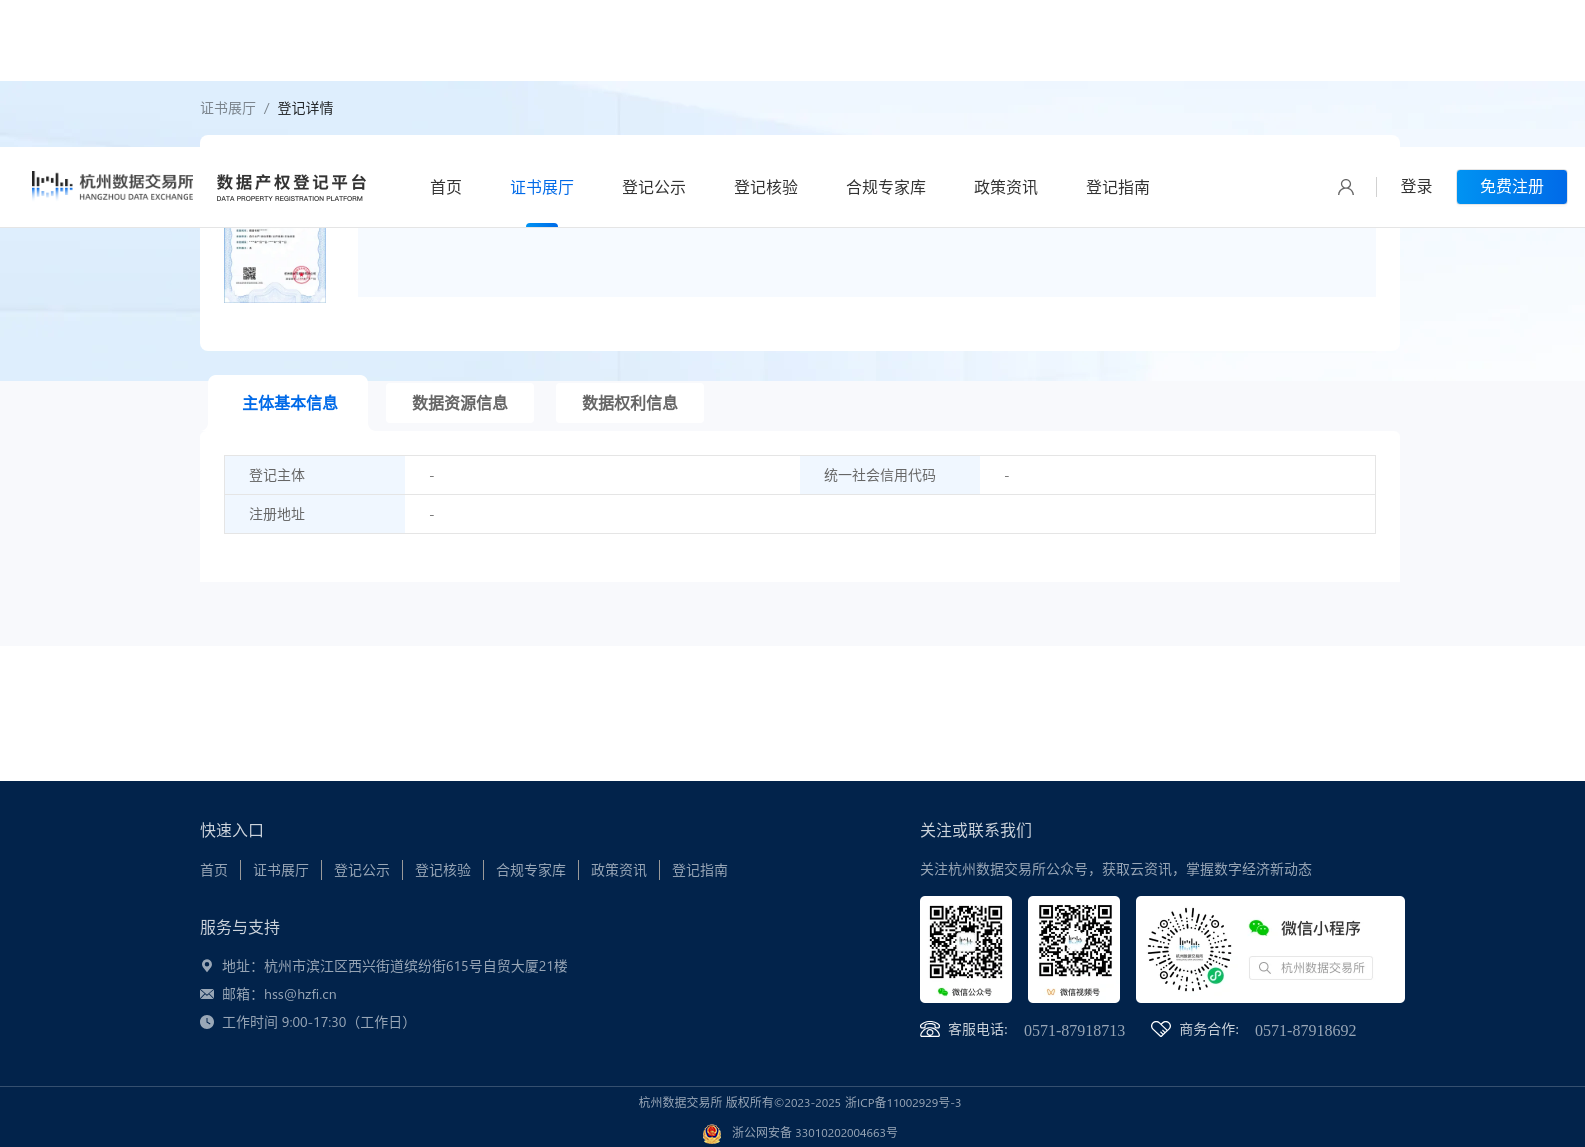
Task: Click the 杭州数据交易所 mini program search box
Action: (1311, 968)
